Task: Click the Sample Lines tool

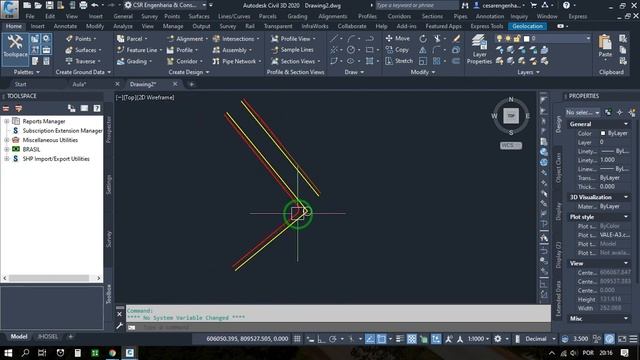Action: [292, 50]
